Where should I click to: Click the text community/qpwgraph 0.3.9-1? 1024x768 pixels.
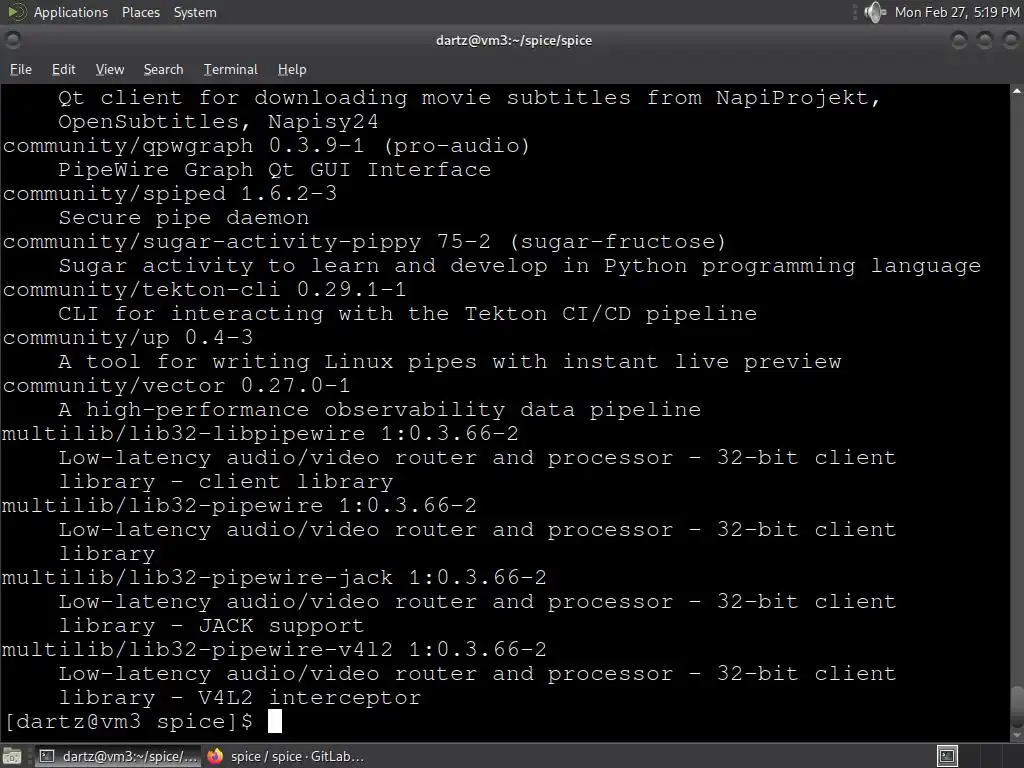click(x=184, y=146)
